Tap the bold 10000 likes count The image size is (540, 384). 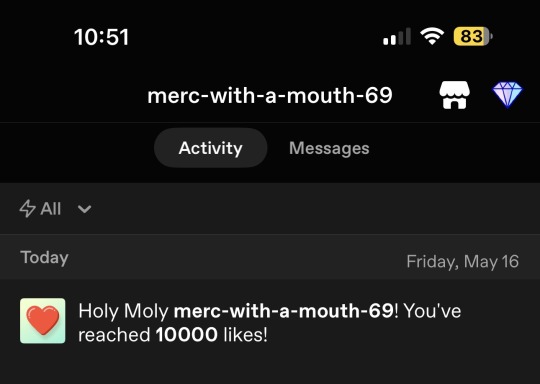point(186,334)
